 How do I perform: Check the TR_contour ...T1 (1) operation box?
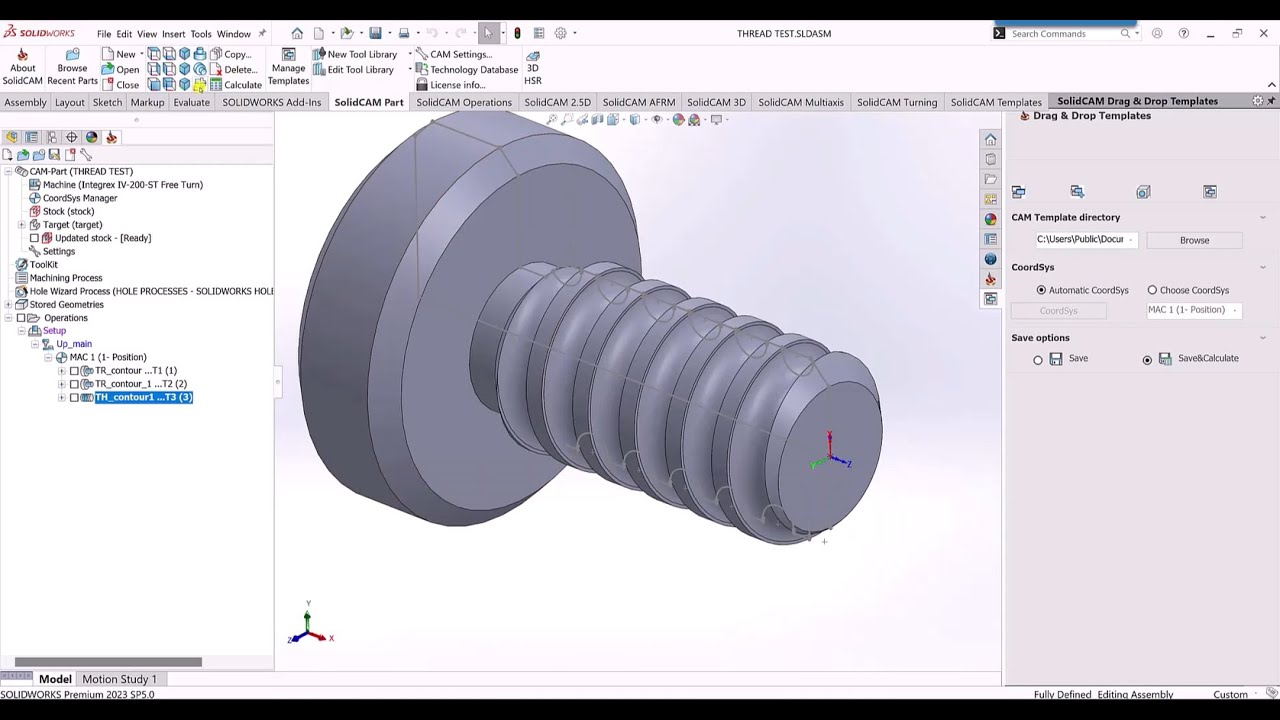coord(74,371)
